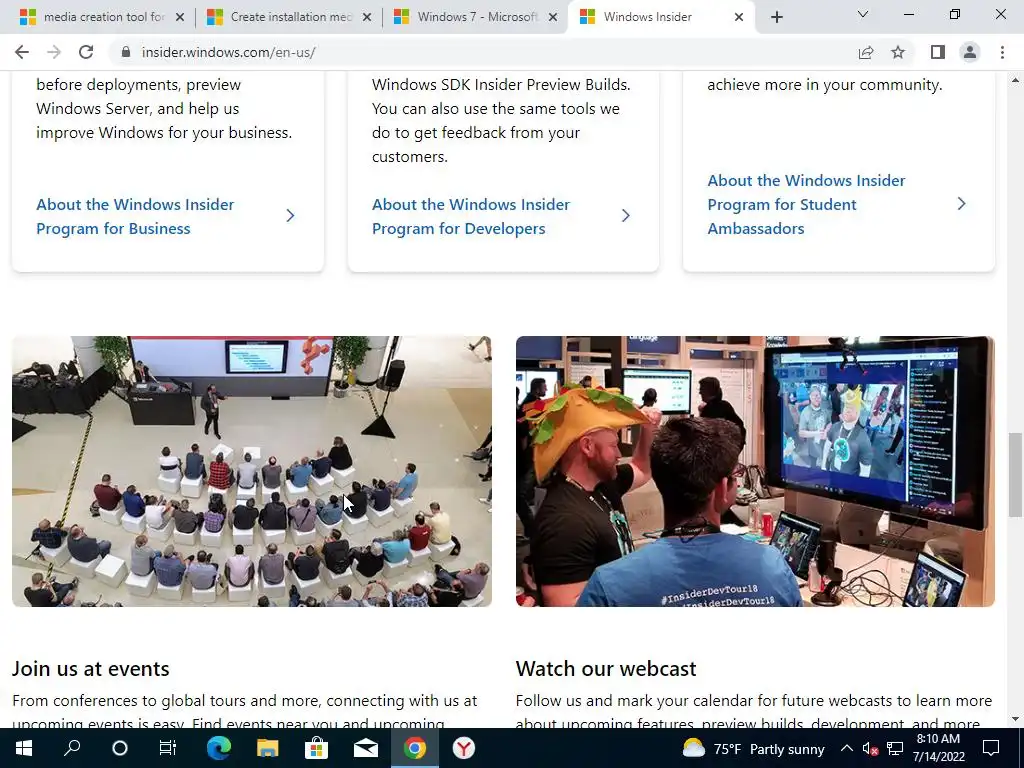Open the Chrome side panel

pos(938,52)
